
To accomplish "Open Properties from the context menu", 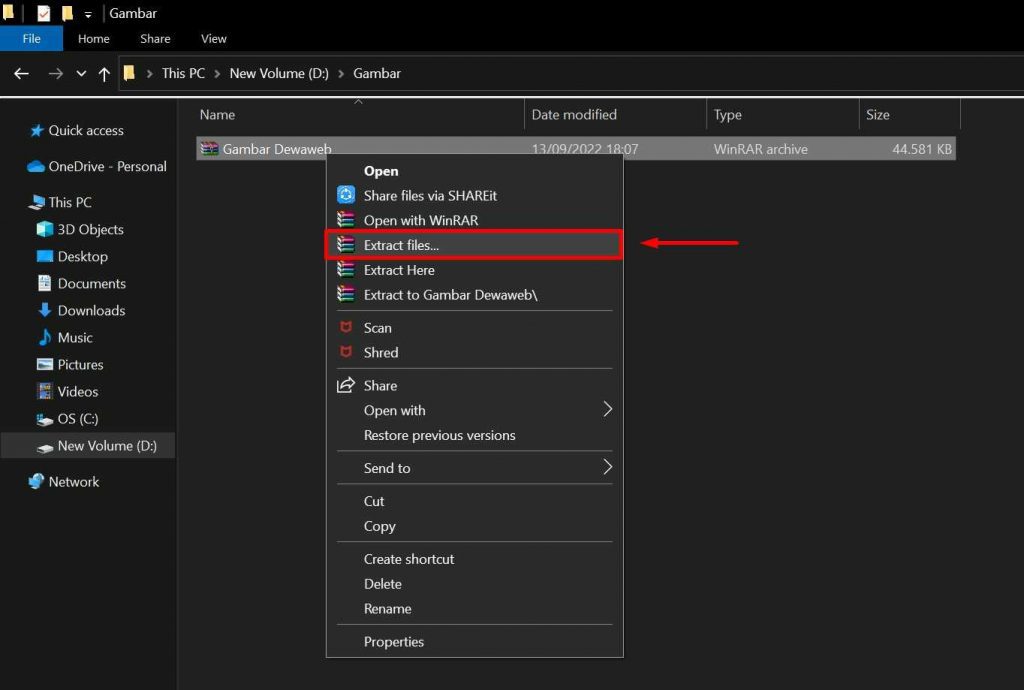I will pyautogui.click(x=394, y=642).
